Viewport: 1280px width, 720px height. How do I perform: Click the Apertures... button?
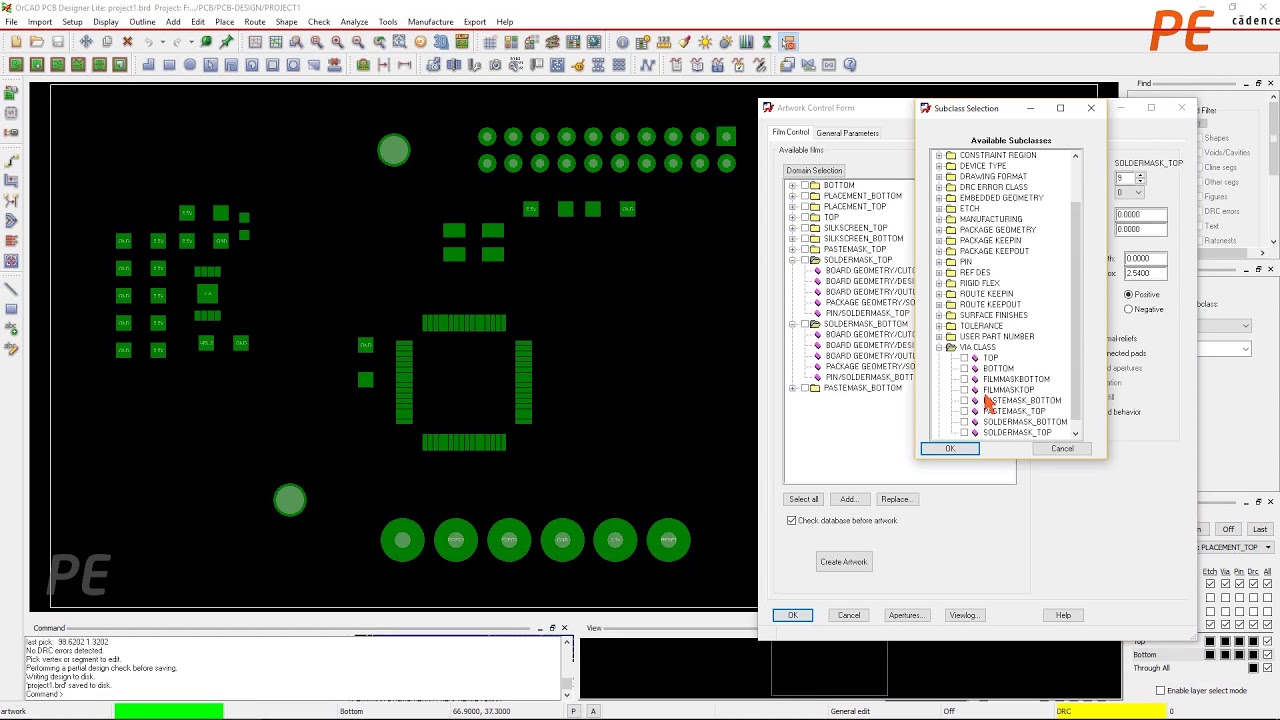[906, 615]
